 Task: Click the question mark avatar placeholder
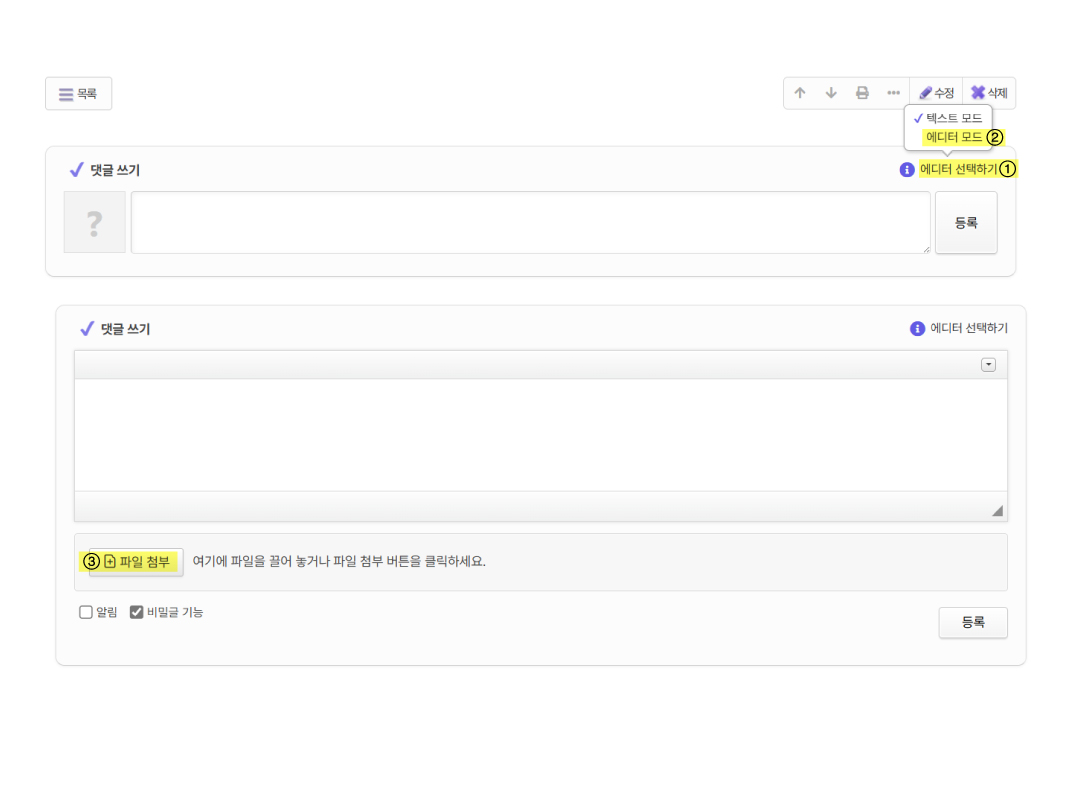point(95,223)
